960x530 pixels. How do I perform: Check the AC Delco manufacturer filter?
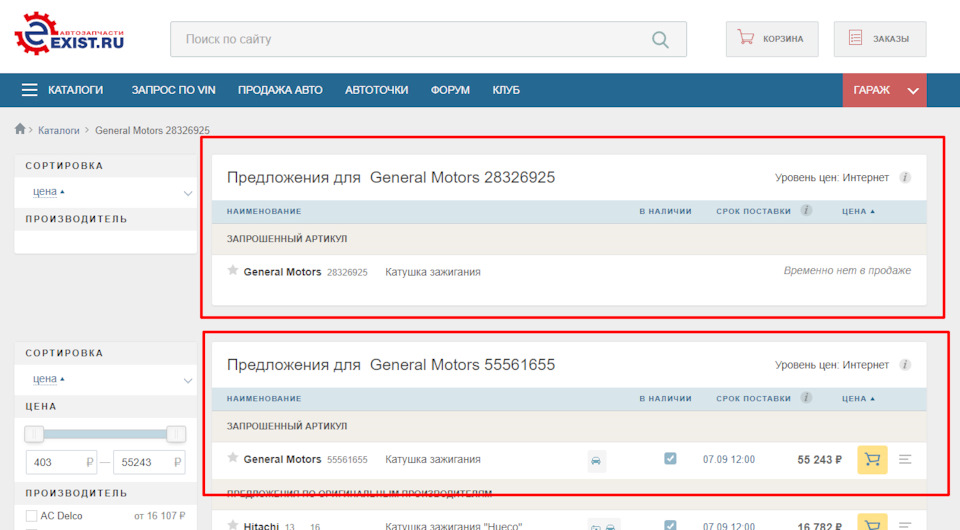click(x=32, y=516)
